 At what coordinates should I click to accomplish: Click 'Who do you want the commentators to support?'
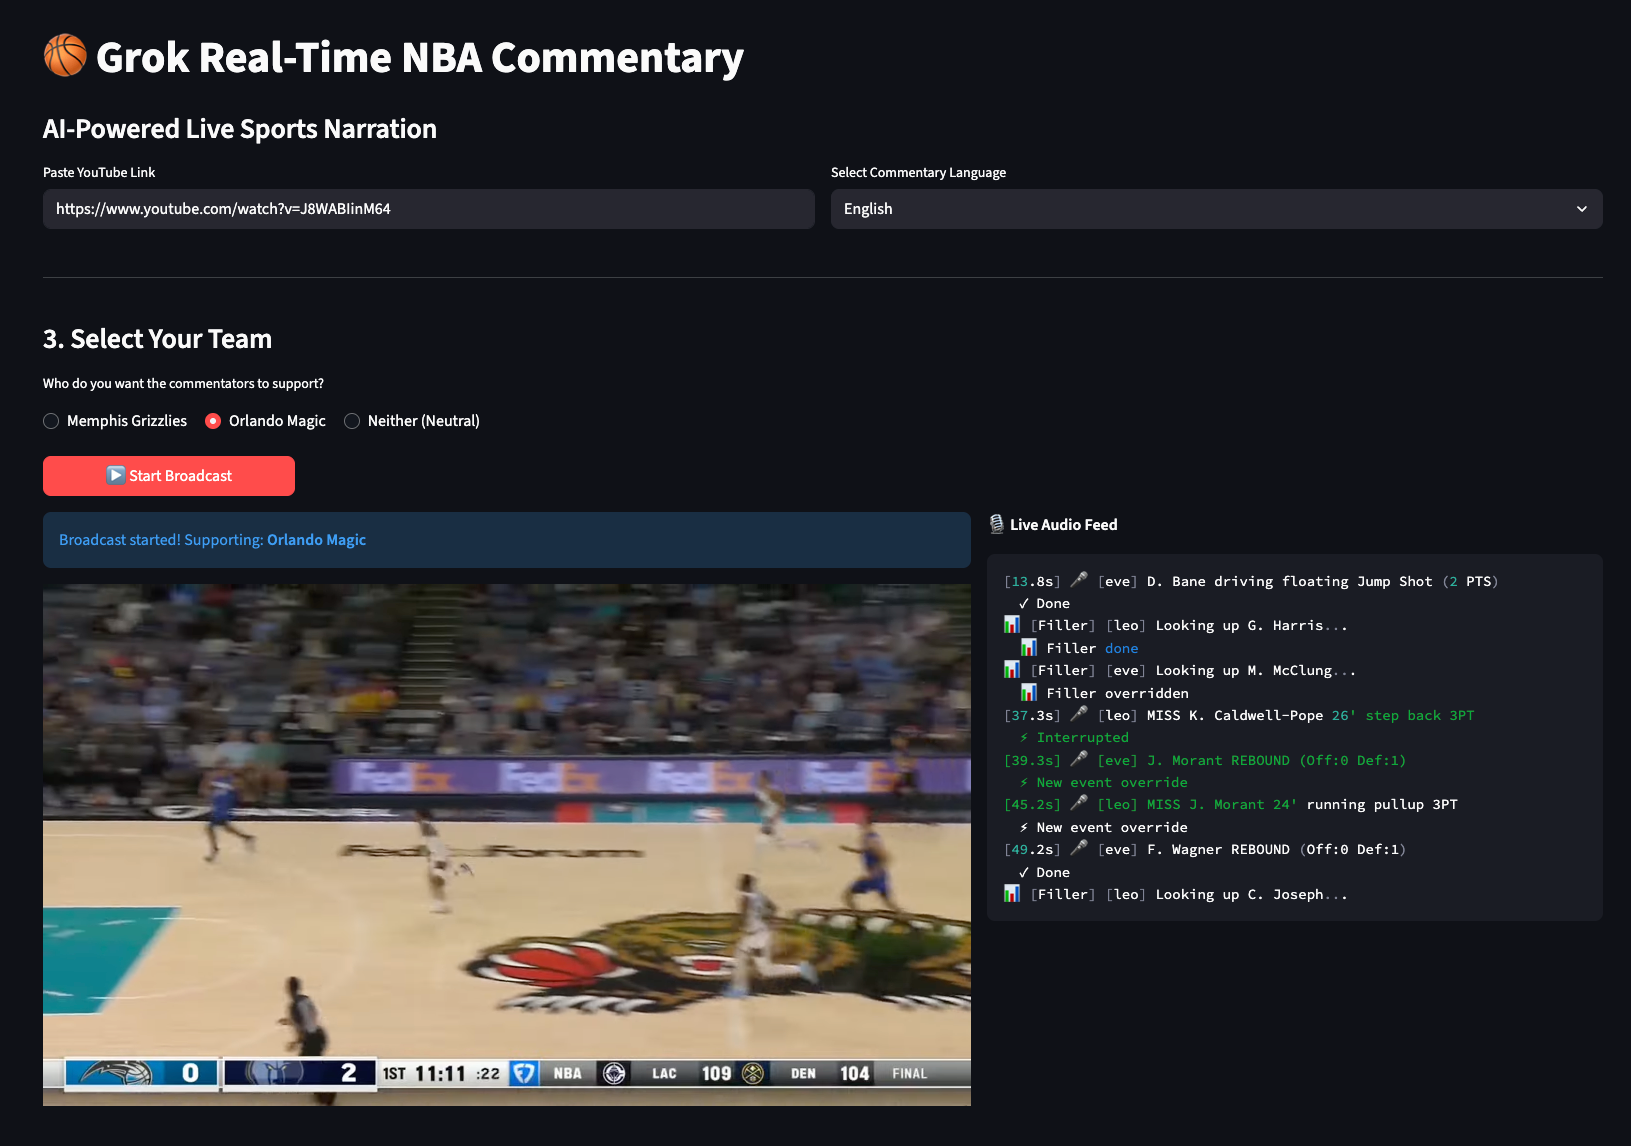[x=183, y=383]
